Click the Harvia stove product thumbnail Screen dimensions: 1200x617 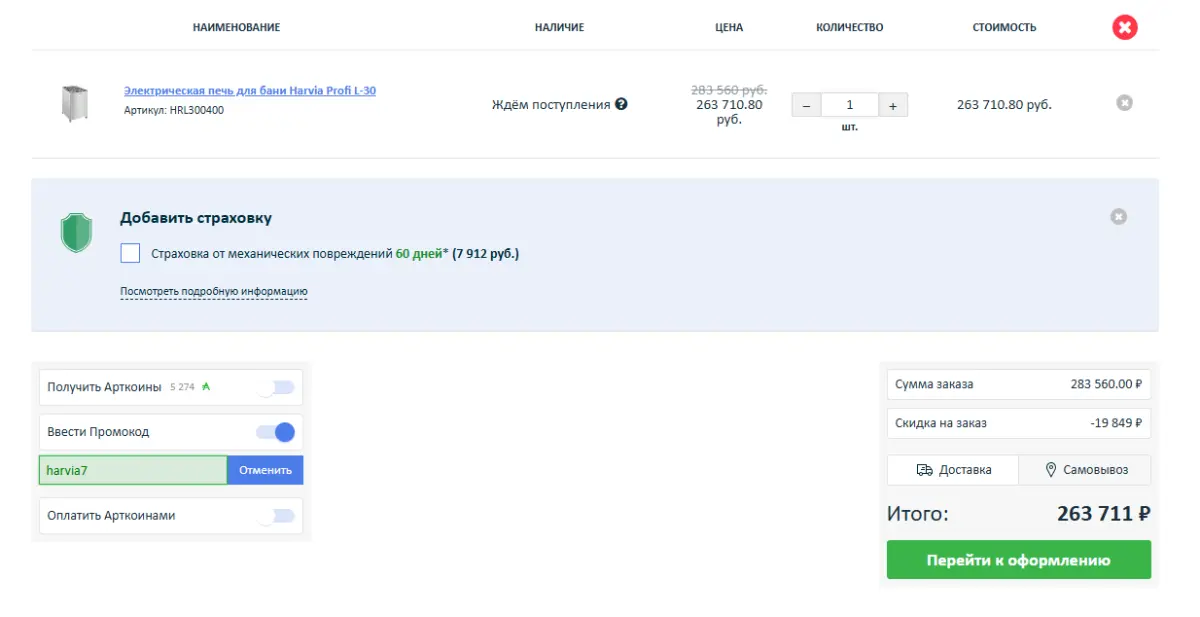click(x=74, y=104)
